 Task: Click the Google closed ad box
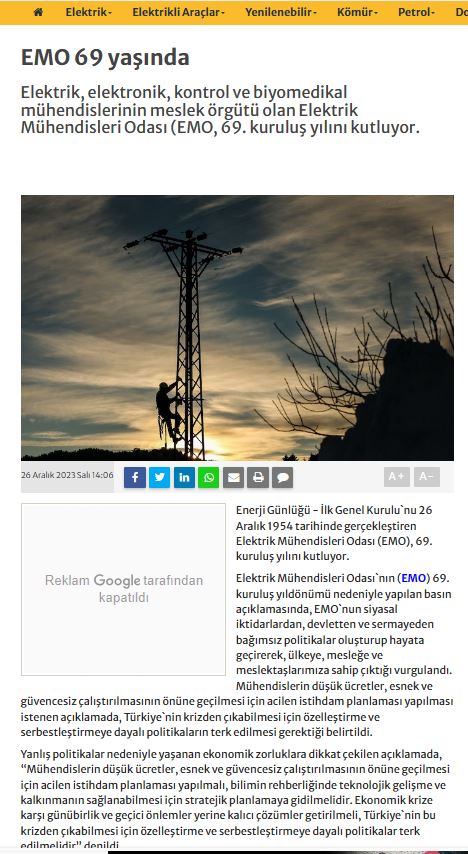123,589
